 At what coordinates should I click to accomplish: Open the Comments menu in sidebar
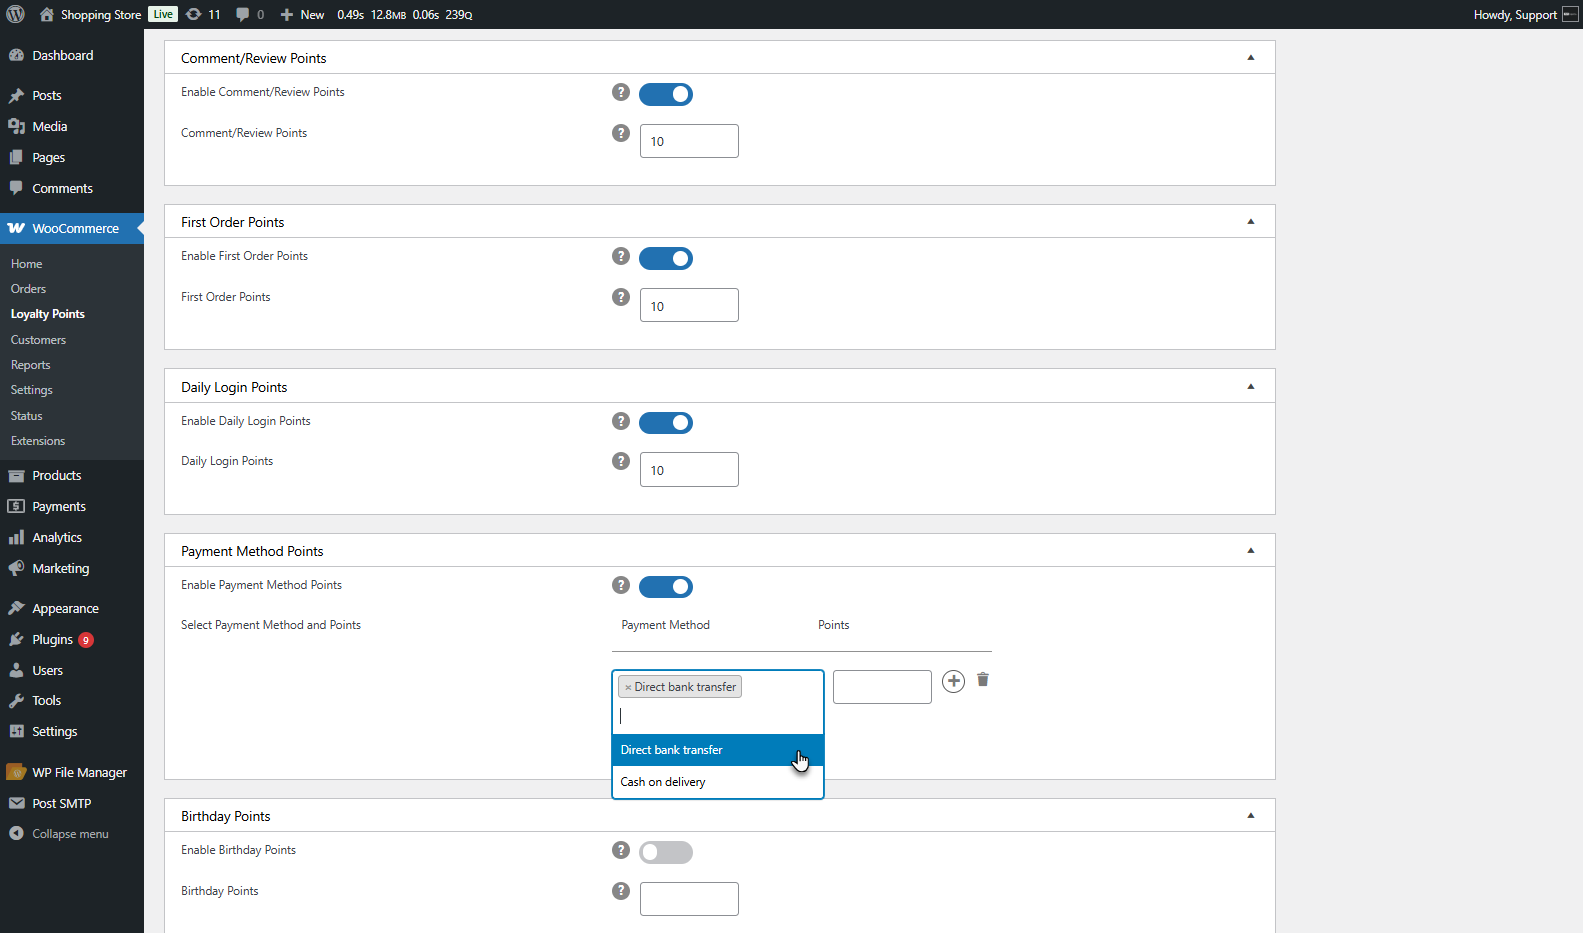point(72,188)
